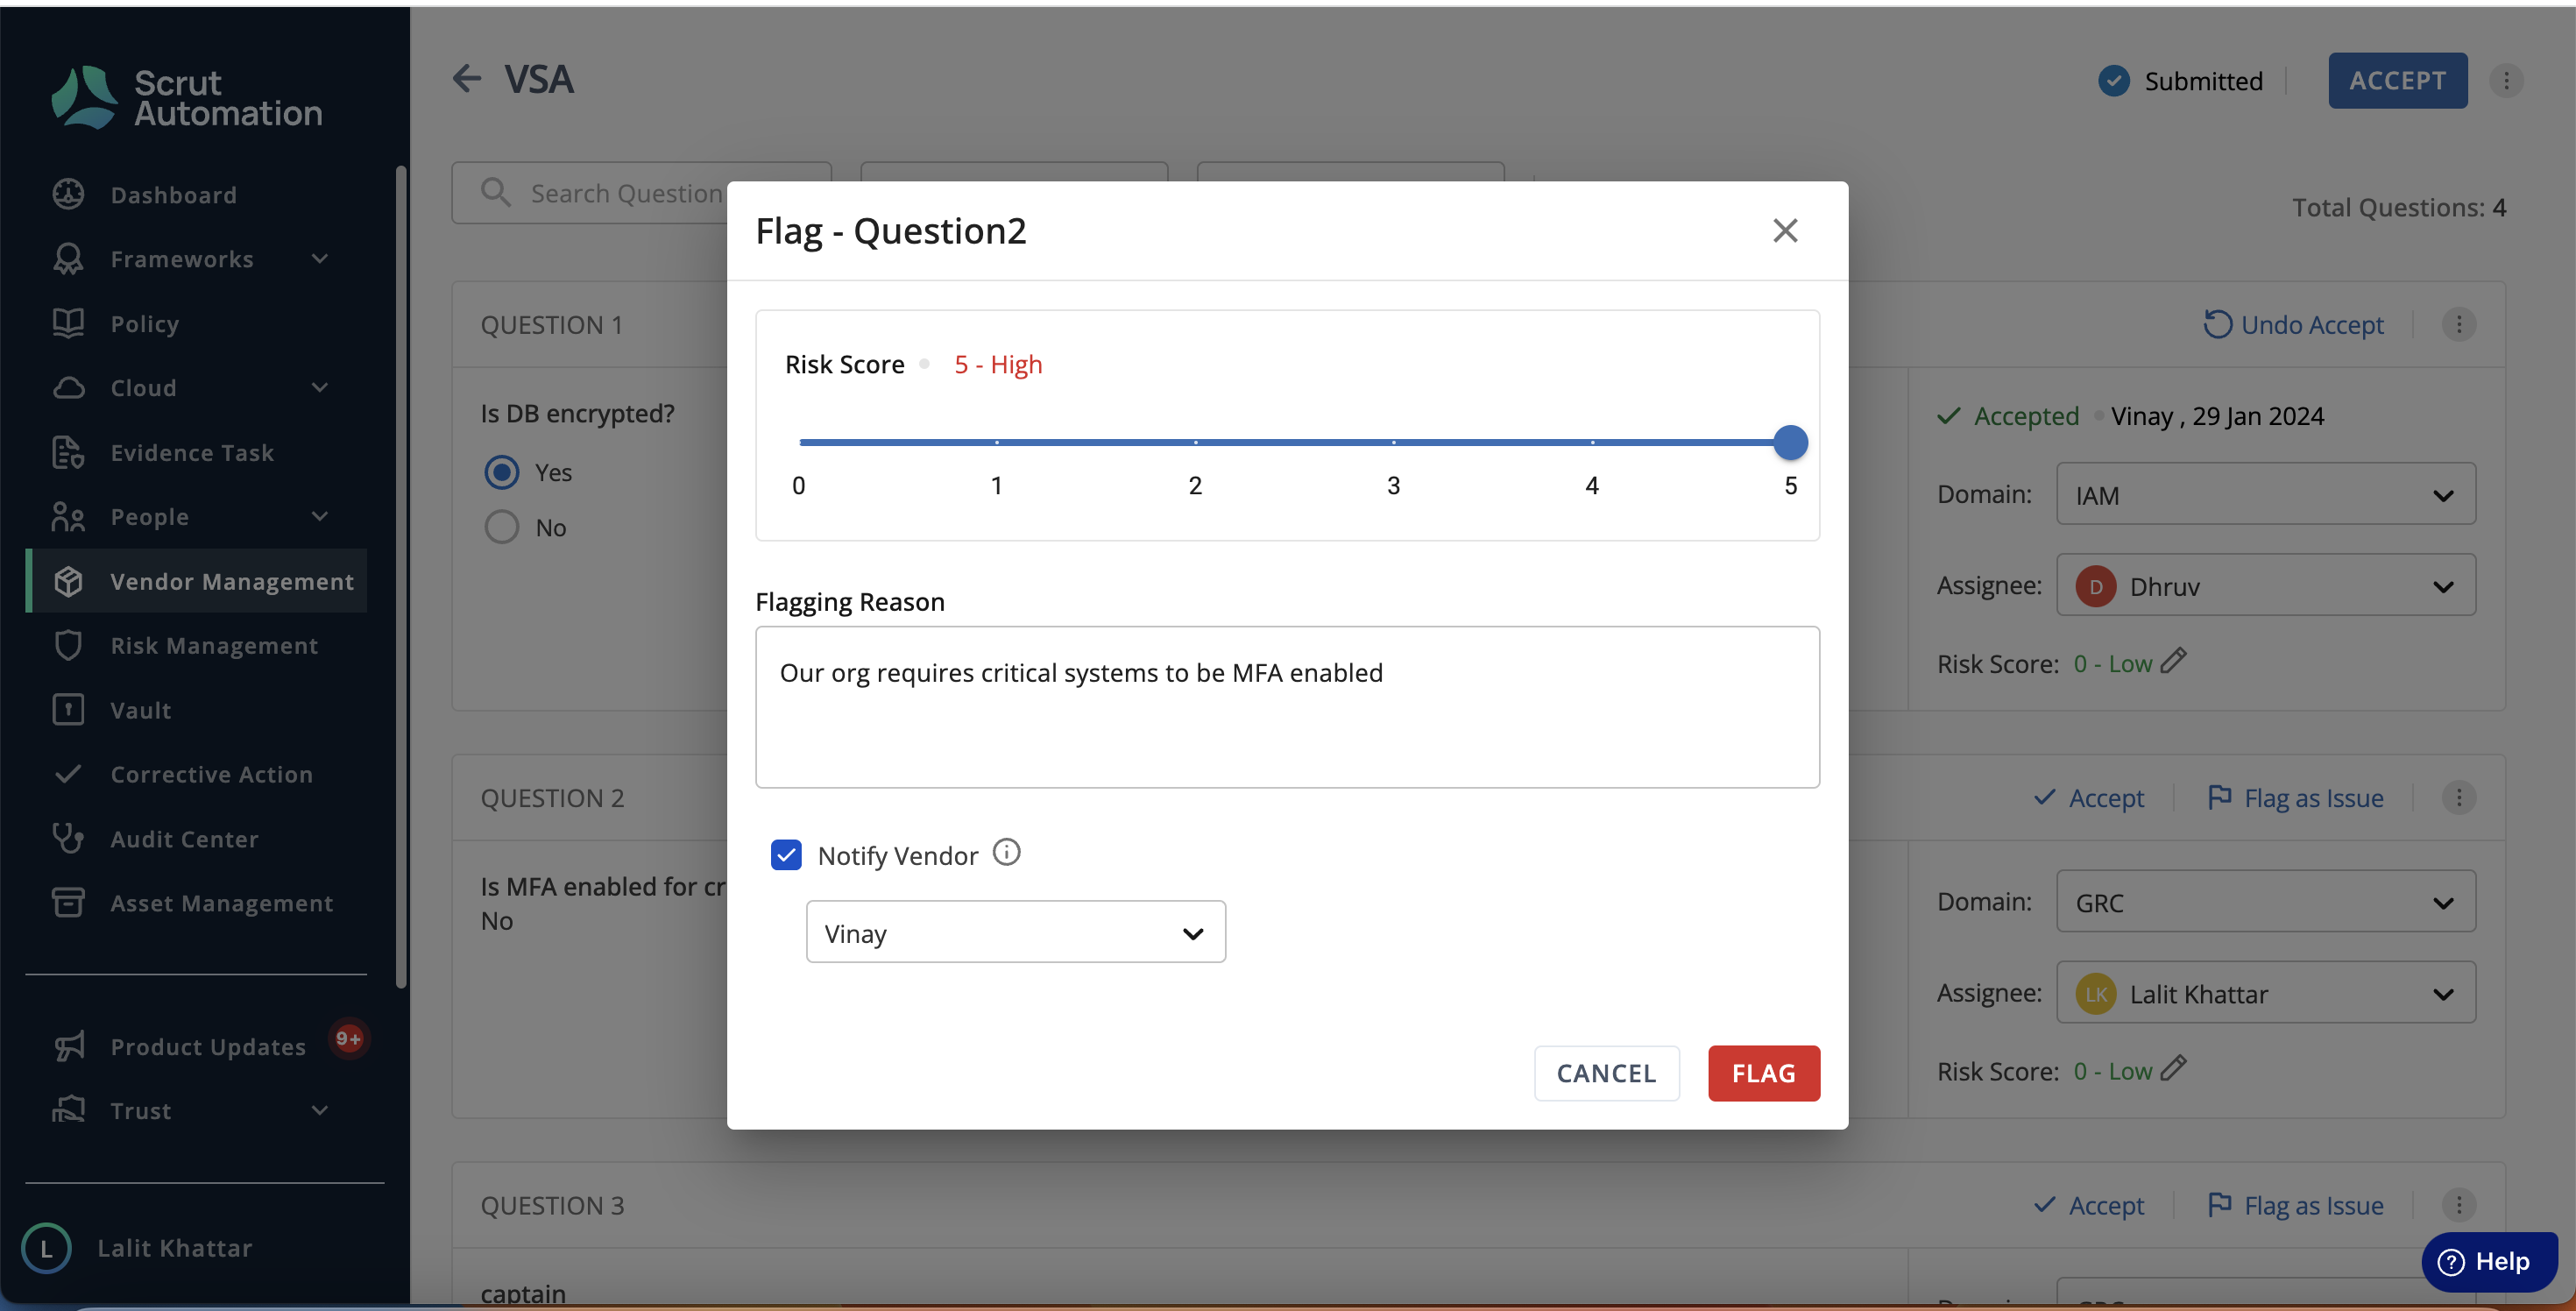Screen dimensions: 2576x1311
Task: Click the Frameworks sidebar icon
Action: tap(68, 259)
